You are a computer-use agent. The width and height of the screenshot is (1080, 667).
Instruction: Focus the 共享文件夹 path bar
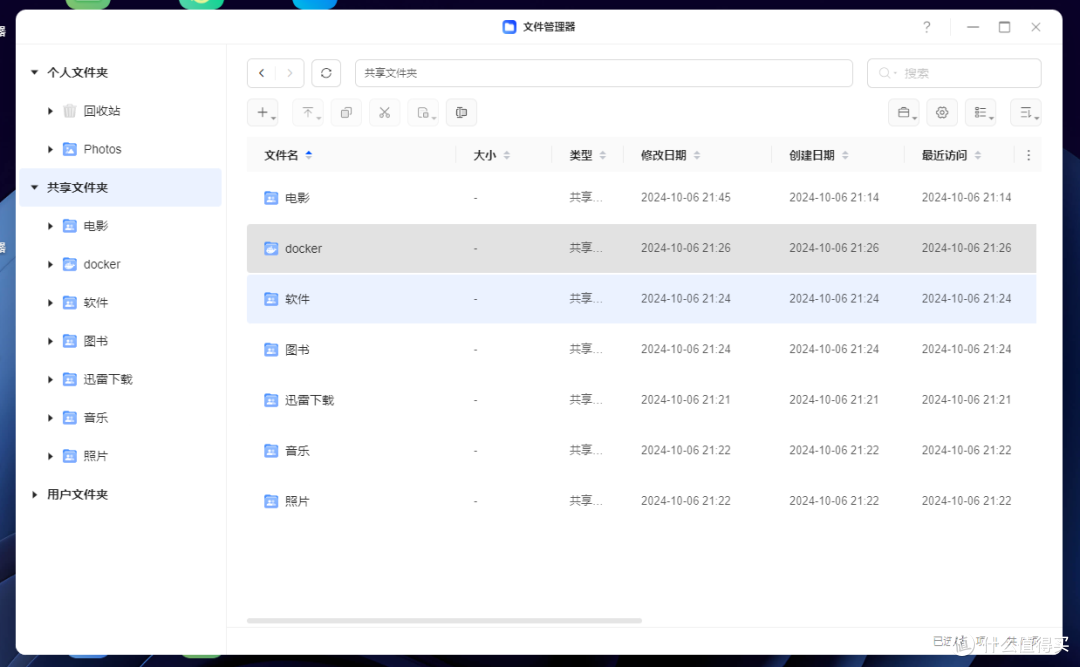pyautogui.click(x=603, y=73)
